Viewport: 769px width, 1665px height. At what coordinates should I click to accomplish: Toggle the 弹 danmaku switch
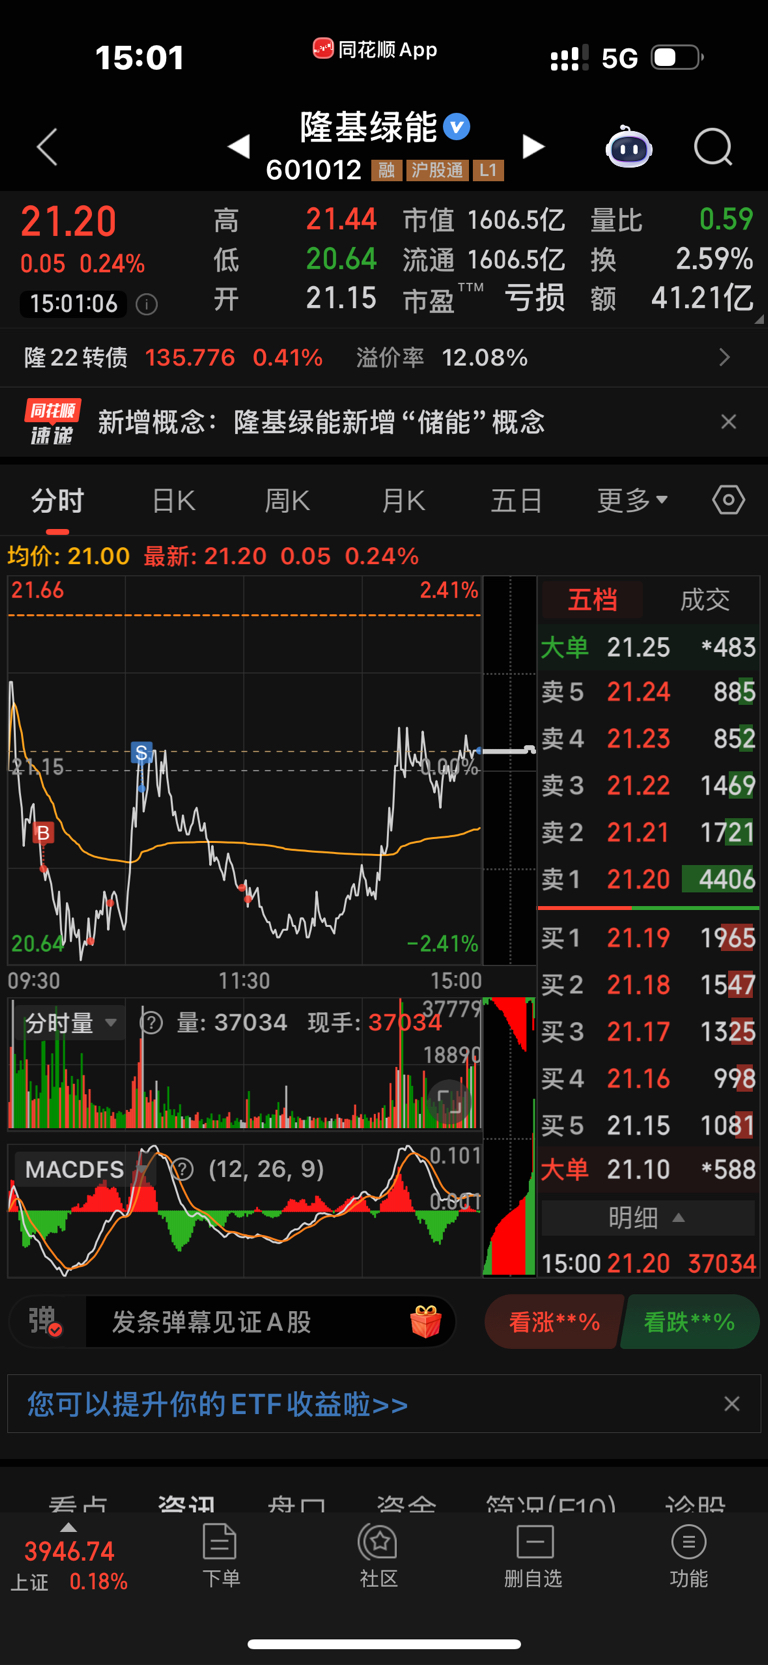pyautogui.click(x=46, y=1322)
